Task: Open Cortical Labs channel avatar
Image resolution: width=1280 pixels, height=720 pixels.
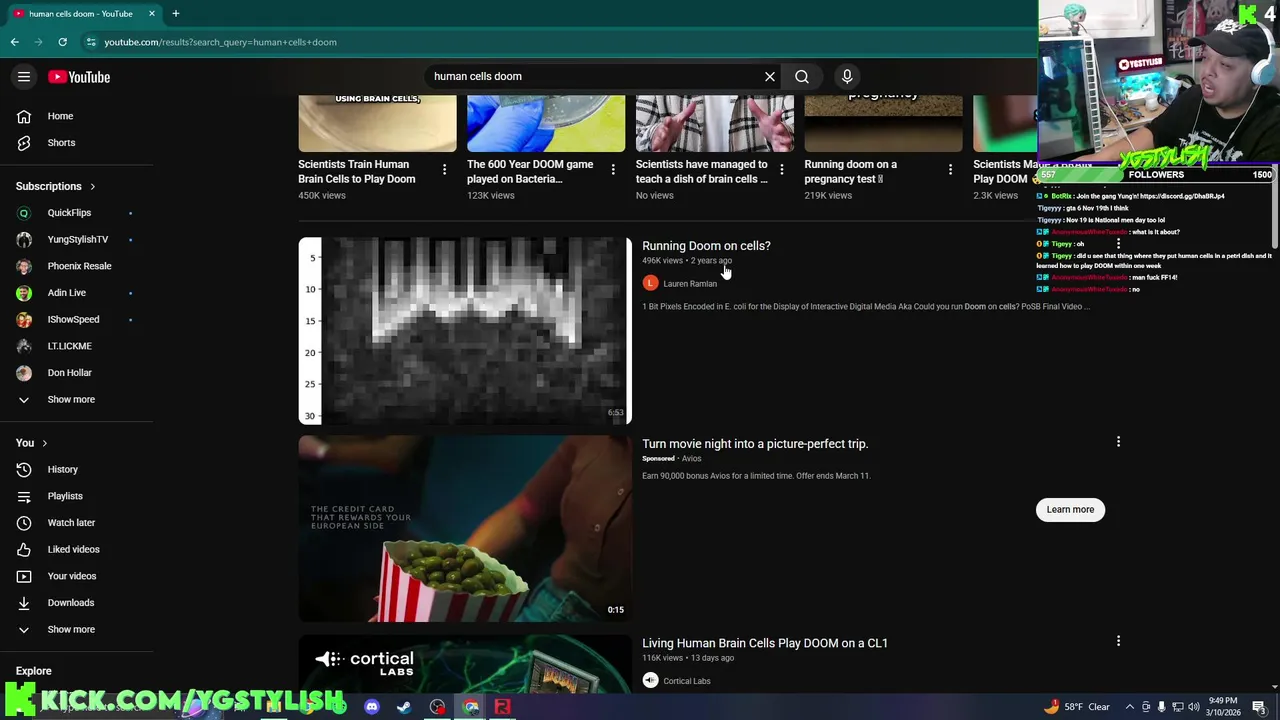Action: pyautogui.click(x=650, y=680)
